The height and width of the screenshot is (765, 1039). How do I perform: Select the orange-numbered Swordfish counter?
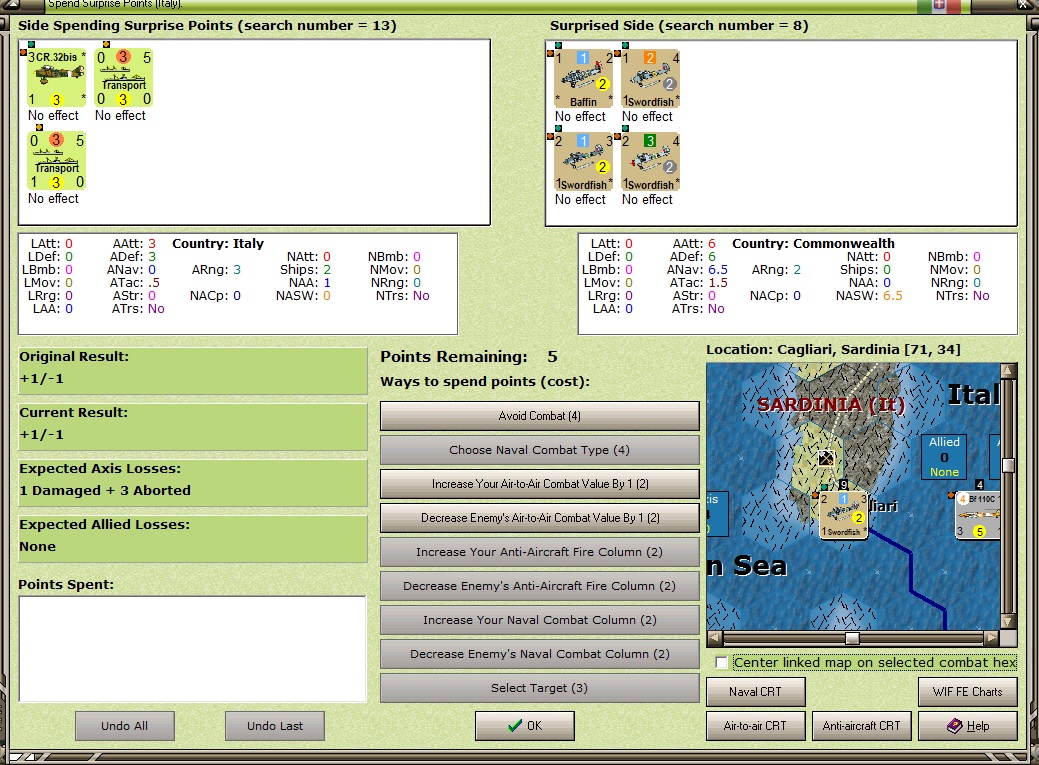point(651,78)
